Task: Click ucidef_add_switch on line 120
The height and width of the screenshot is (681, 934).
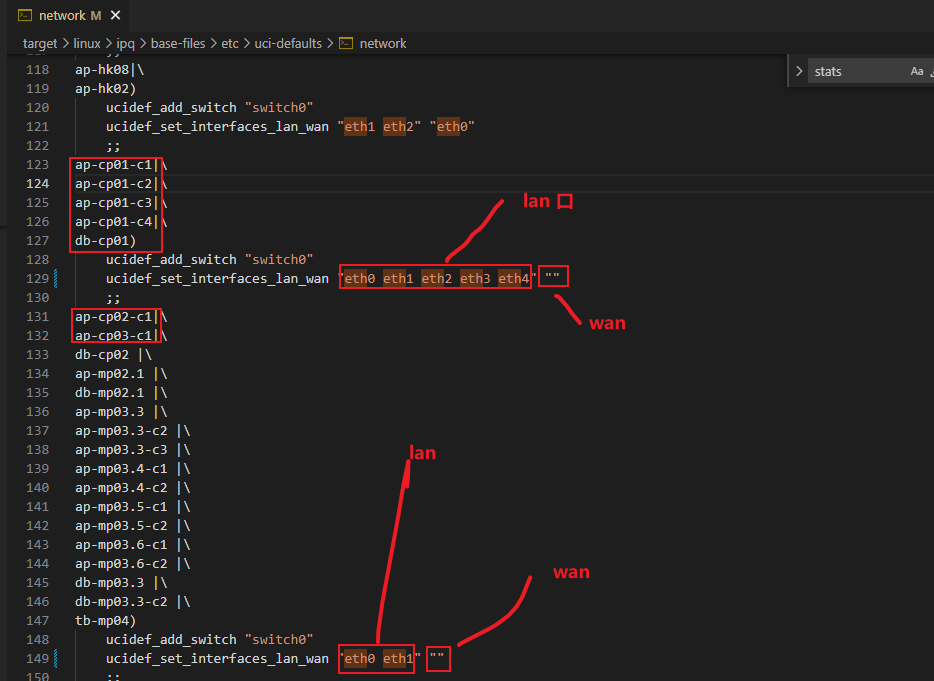Action: (x=172, y=108)
